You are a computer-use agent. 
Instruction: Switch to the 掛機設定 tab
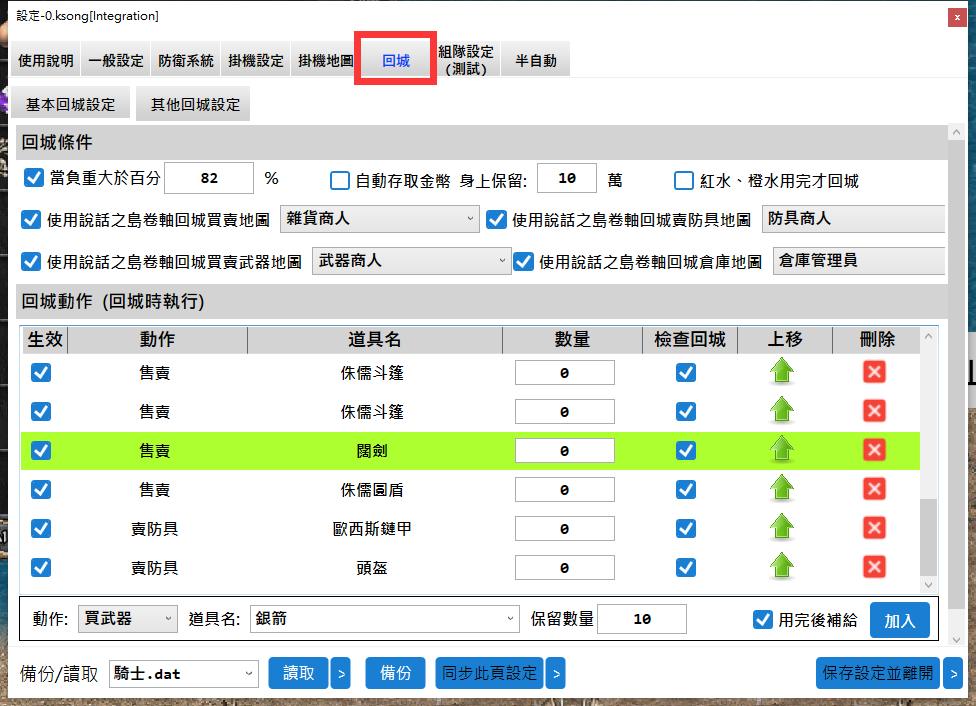(256, 61)
